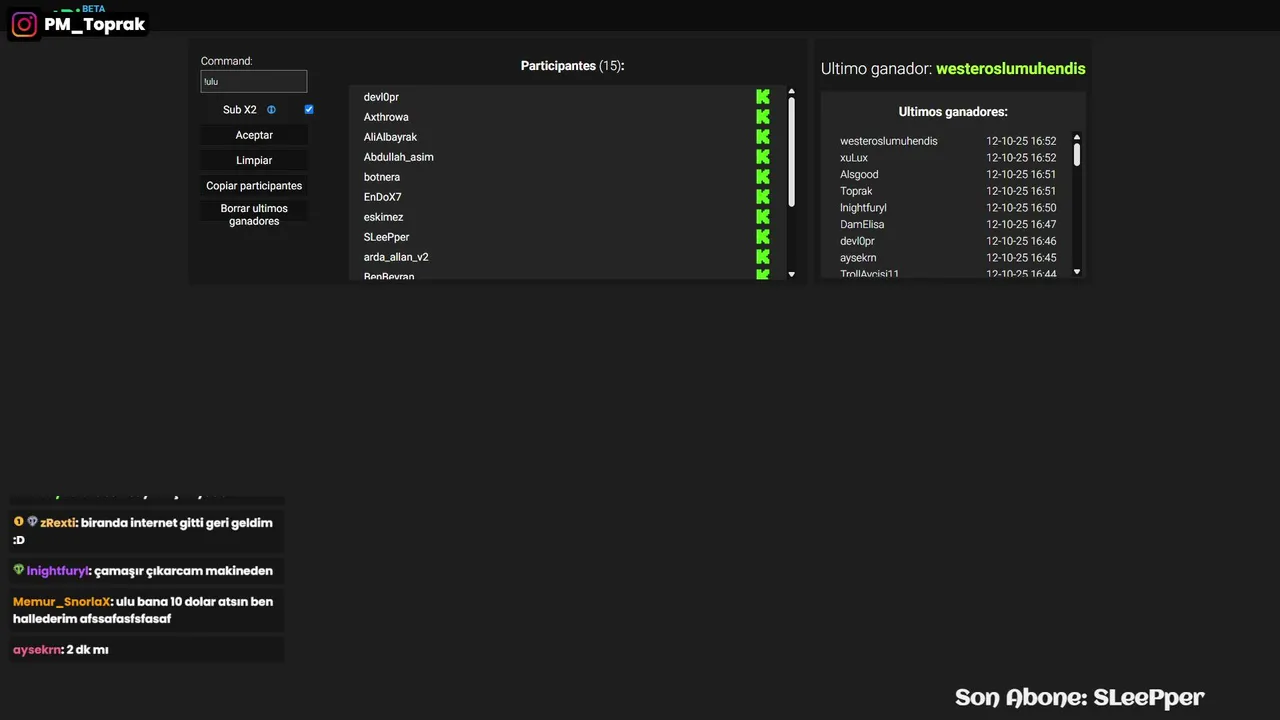The image size is (1280, 720).
Task: Select participant devl0pr
Action: pos(381,97)
